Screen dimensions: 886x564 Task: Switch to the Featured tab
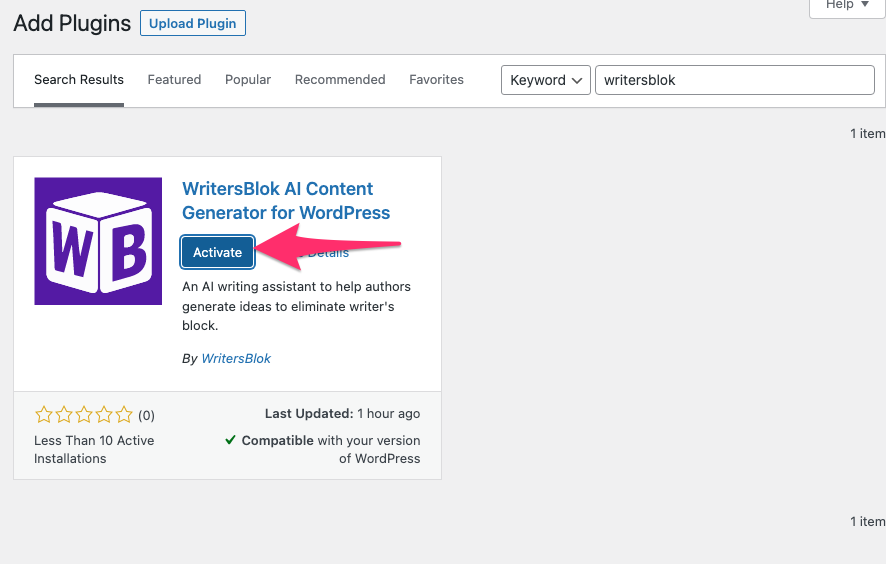tap(174, 80)
